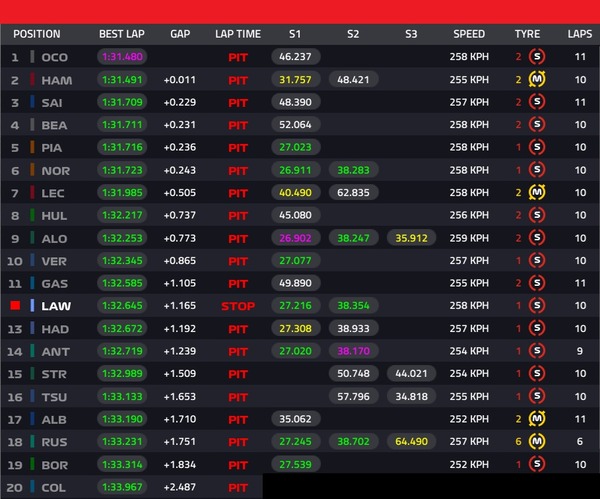Image resolution: width=600 pixels, height=499 pixels.
Task: Click the yellow S1 time 31.757
Action: (x=295, y=80)
